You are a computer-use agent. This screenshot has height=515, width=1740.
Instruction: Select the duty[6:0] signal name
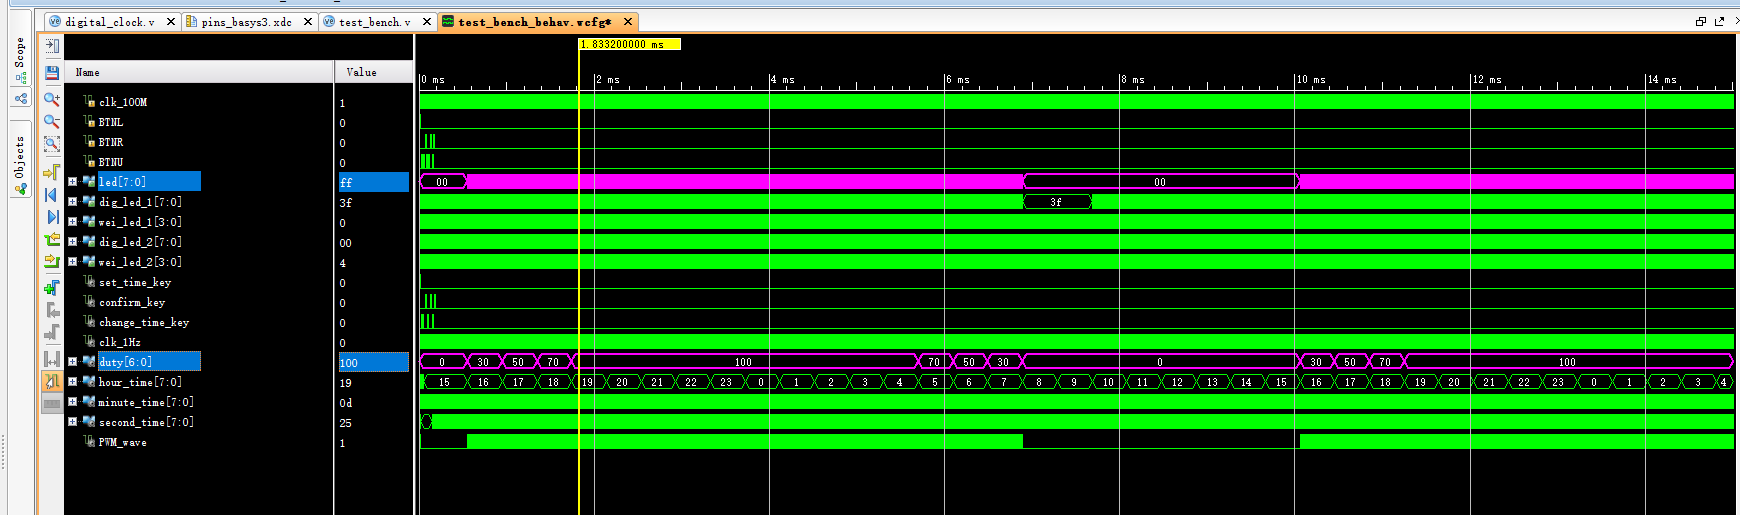[125, 362]
